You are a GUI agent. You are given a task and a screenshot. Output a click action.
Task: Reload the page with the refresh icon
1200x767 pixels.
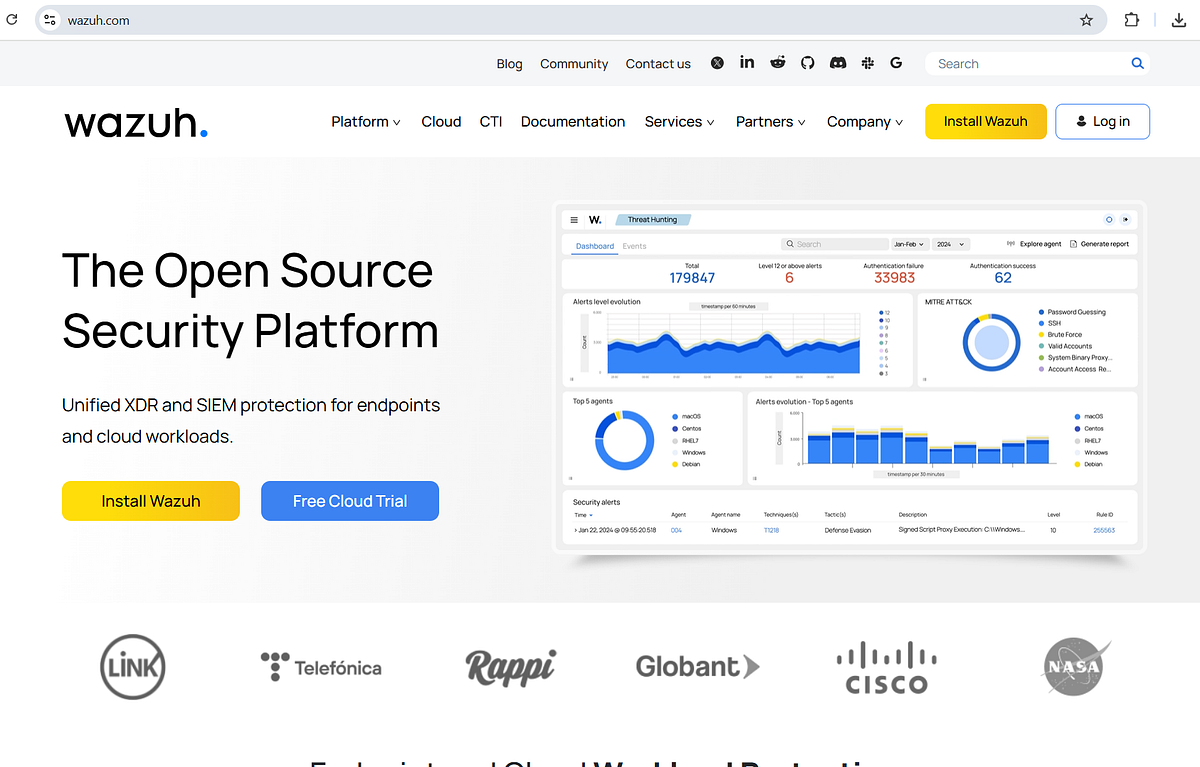(x=14, y=20)
